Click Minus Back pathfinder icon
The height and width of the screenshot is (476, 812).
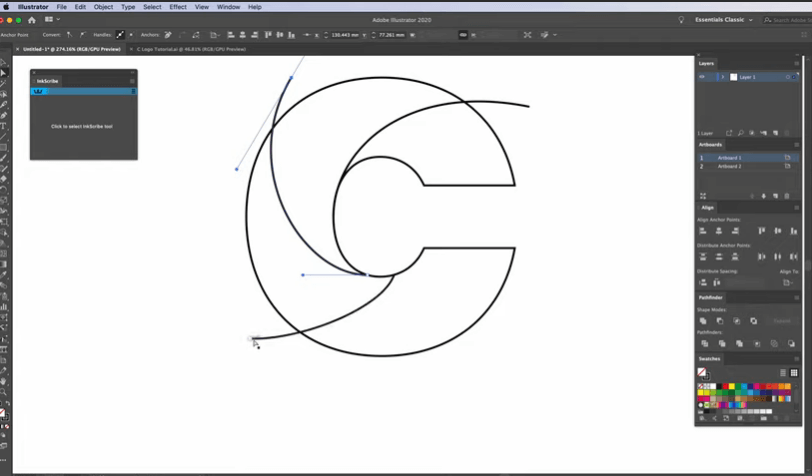coord(791,343)
